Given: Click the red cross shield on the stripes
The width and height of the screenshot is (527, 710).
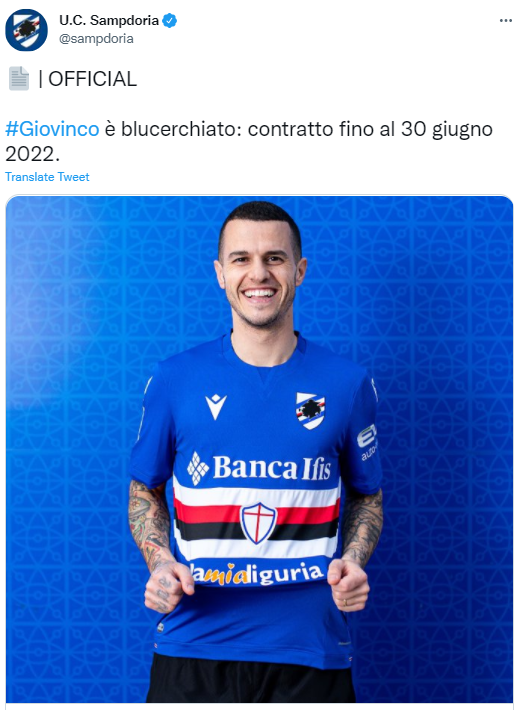Looking at the screenshot, I should pyautogui.click(x=258, y=523).
